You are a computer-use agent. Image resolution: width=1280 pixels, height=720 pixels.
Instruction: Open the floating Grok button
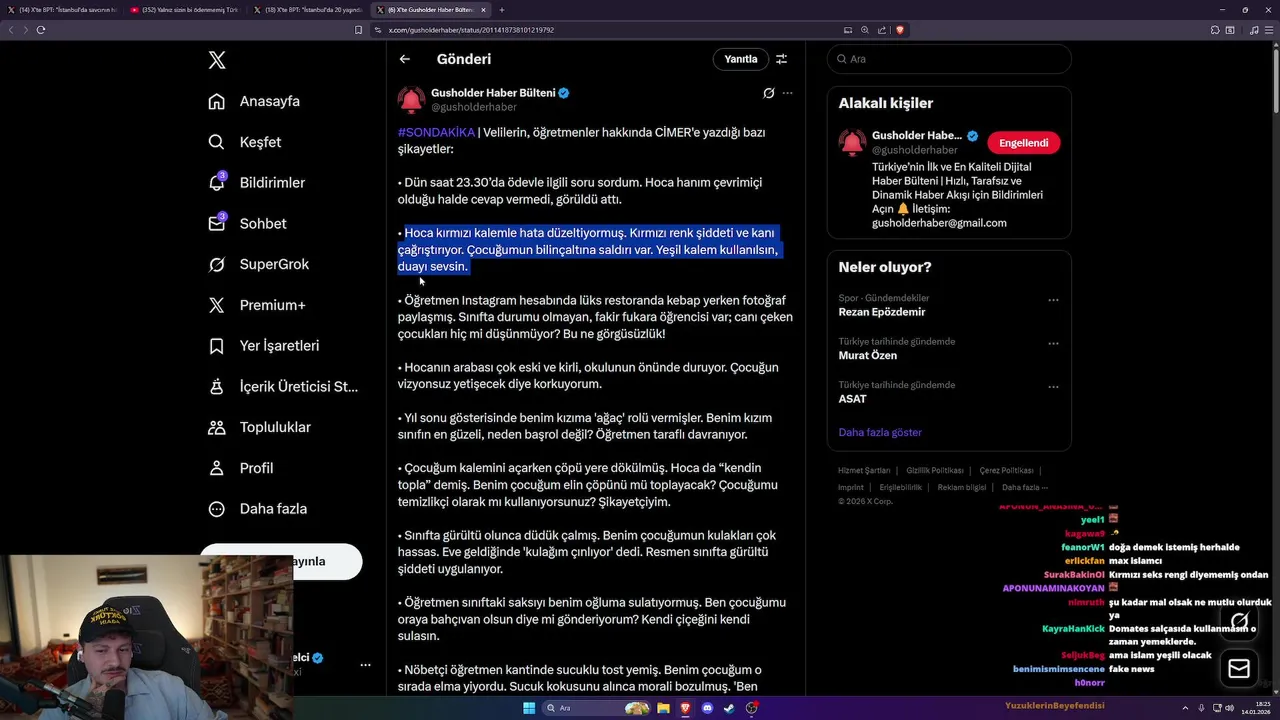click(x=1239, y=621)
